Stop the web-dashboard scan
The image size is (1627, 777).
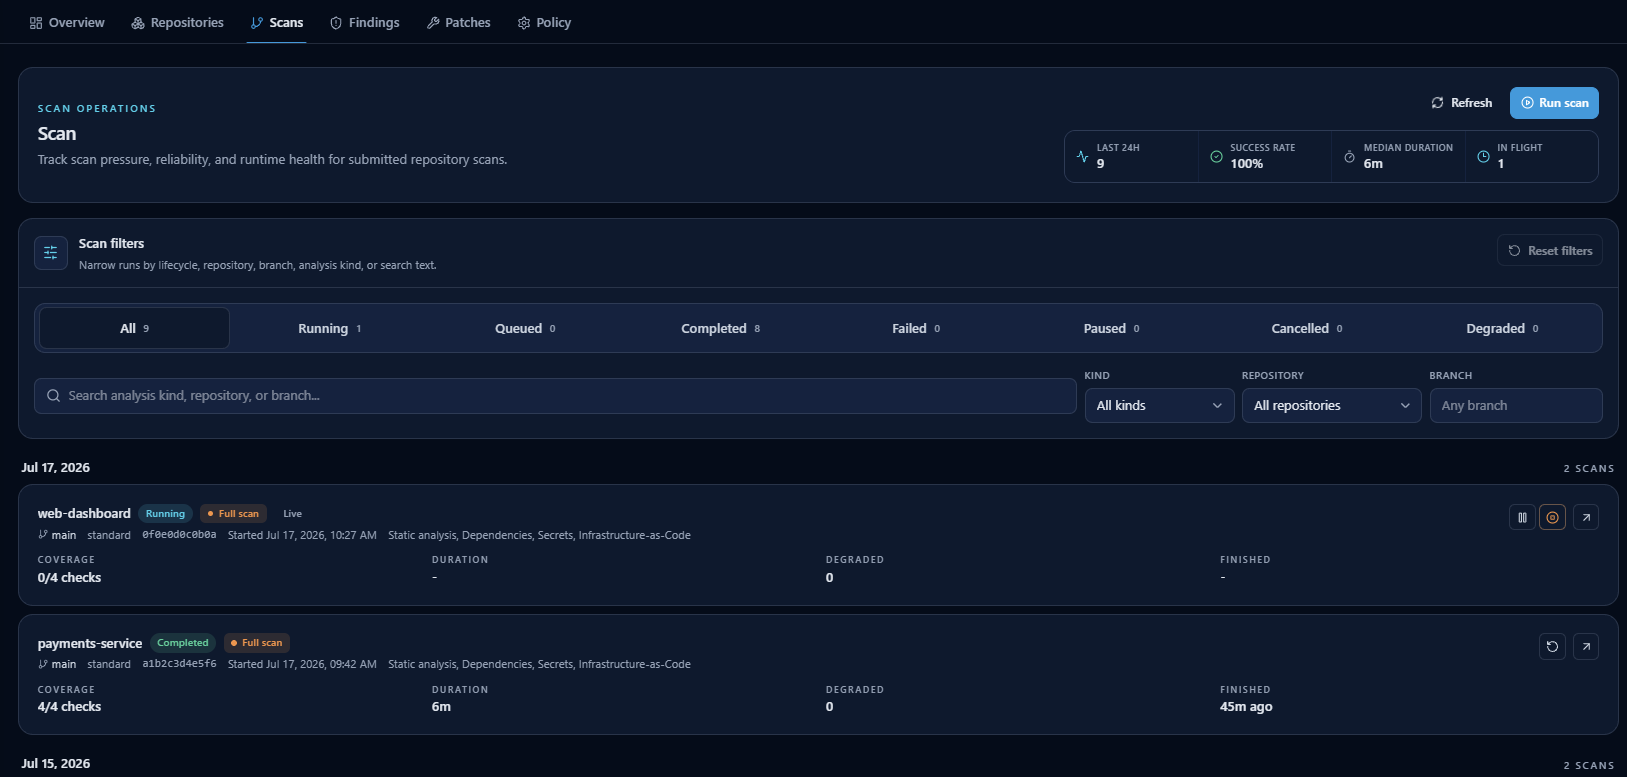[1552, 517]
